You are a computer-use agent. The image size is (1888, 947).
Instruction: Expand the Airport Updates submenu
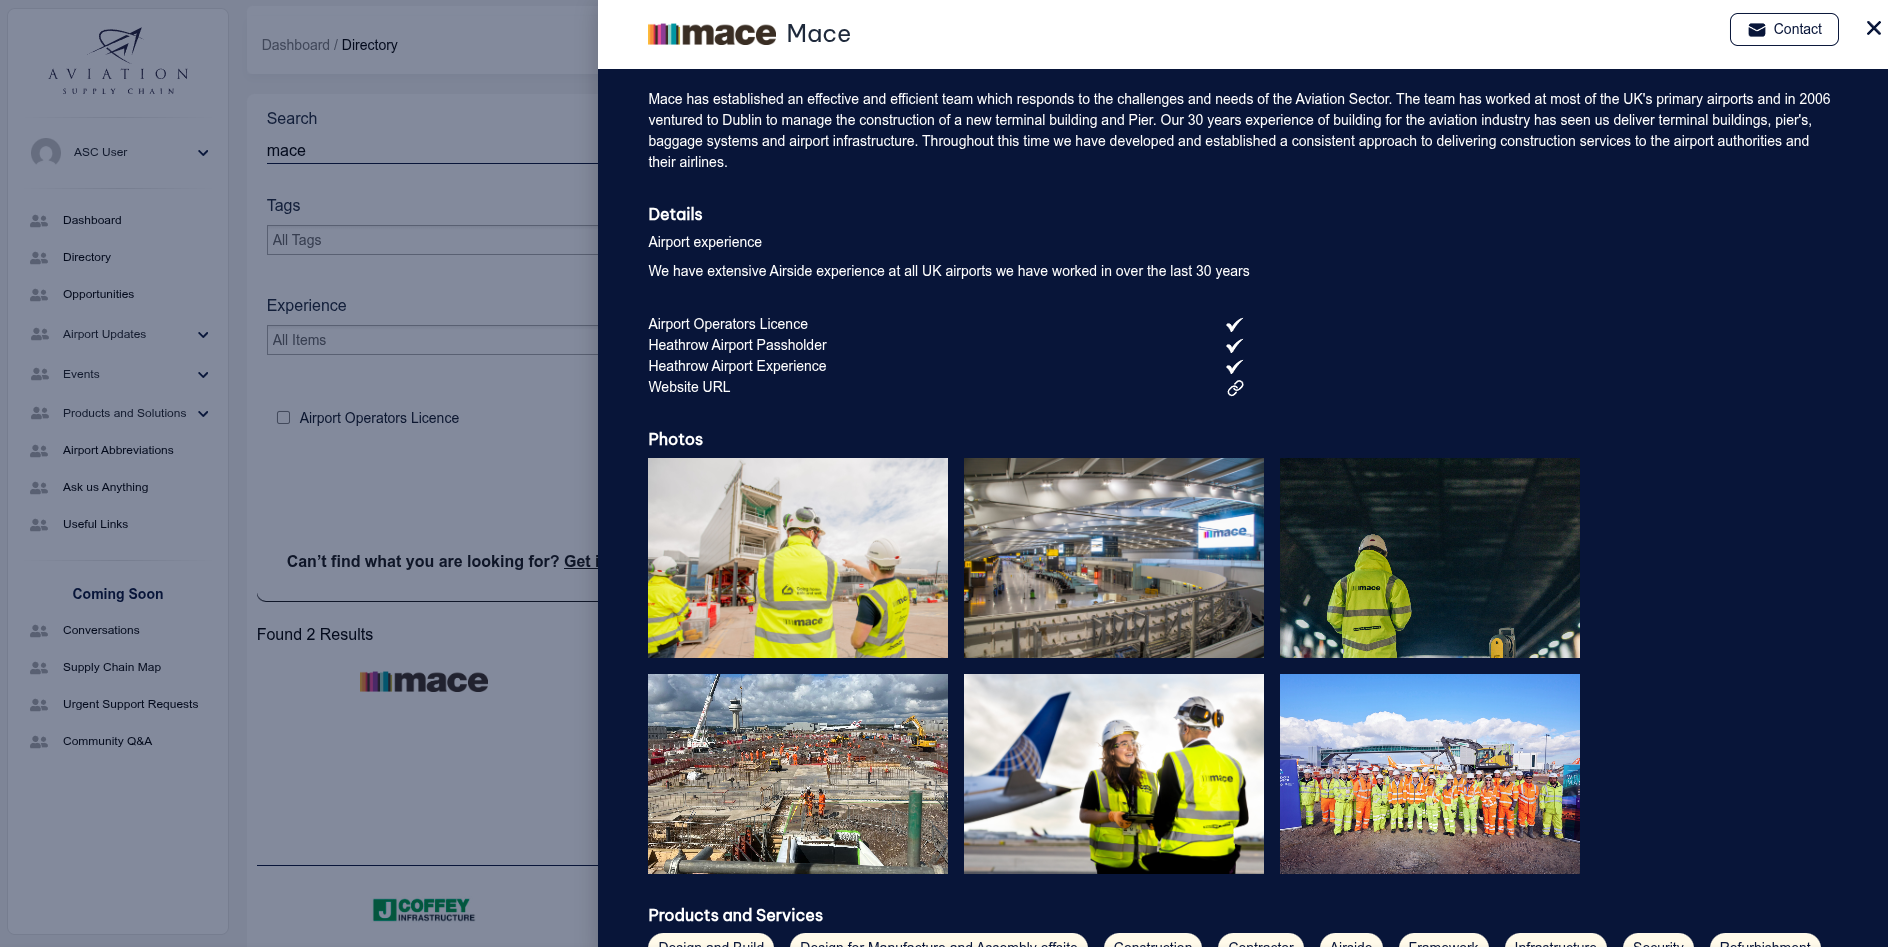(203, 335)
